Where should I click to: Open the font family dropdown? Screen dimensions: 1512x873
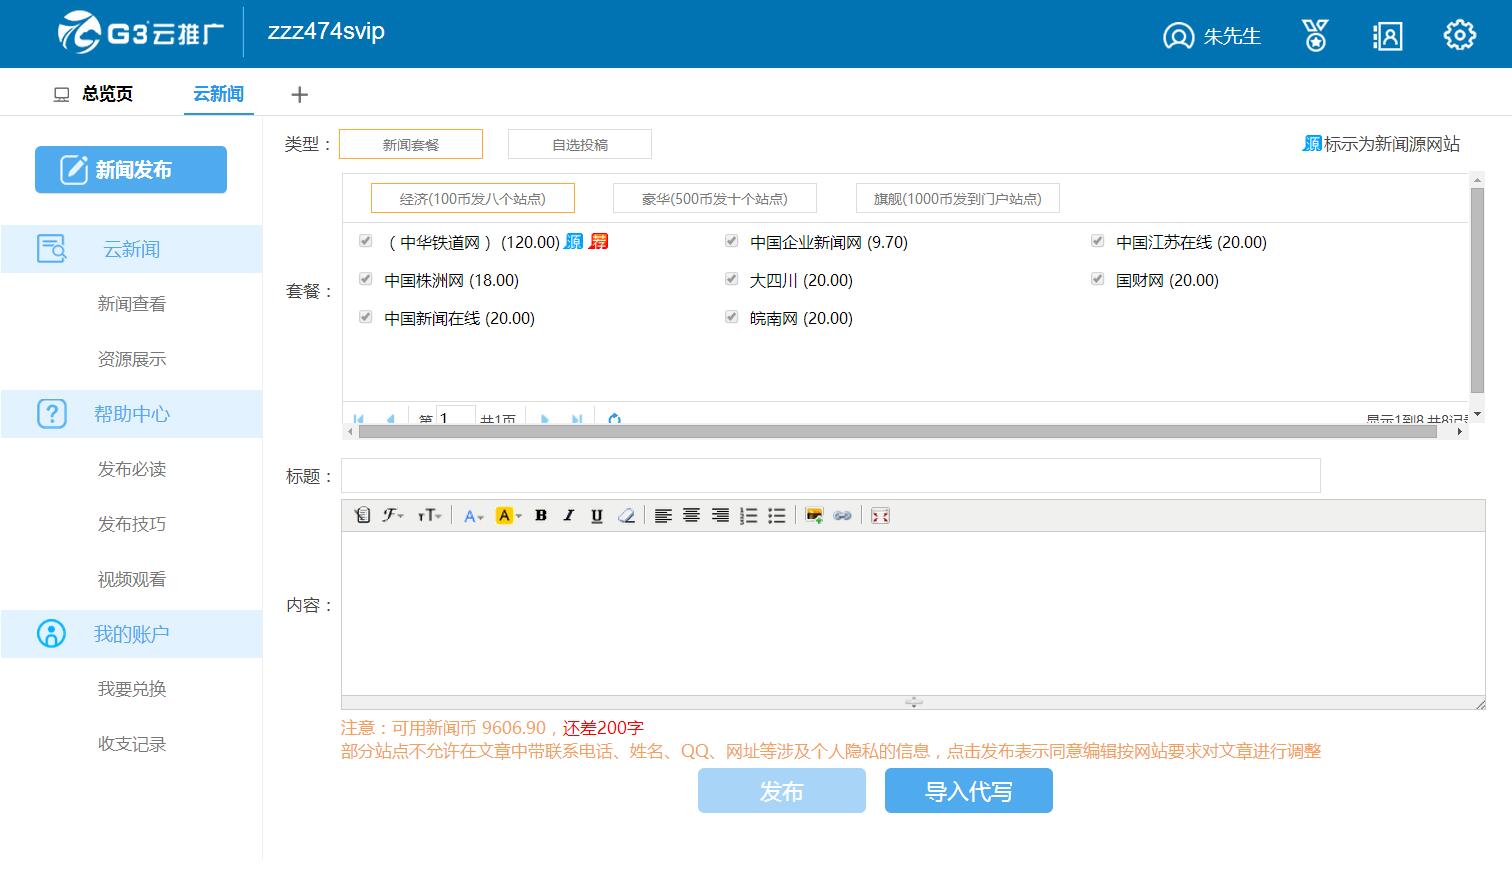pyautogui.click(x=393, y=515)
